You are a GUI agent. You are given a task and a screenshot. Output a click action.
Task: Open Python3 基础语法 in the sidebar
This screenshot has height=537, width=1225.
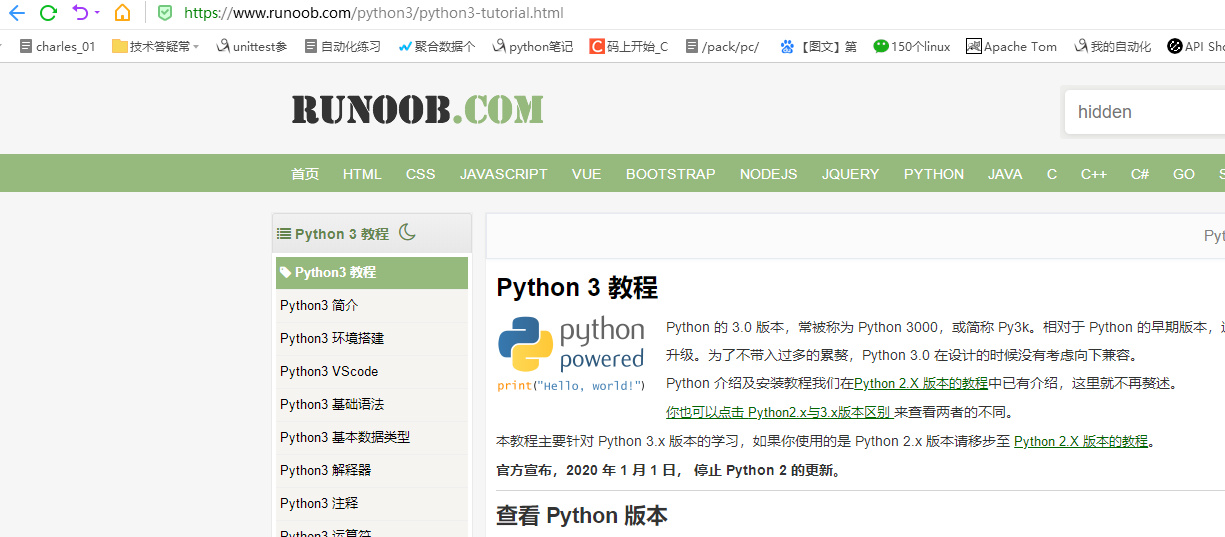pos(372,404)
